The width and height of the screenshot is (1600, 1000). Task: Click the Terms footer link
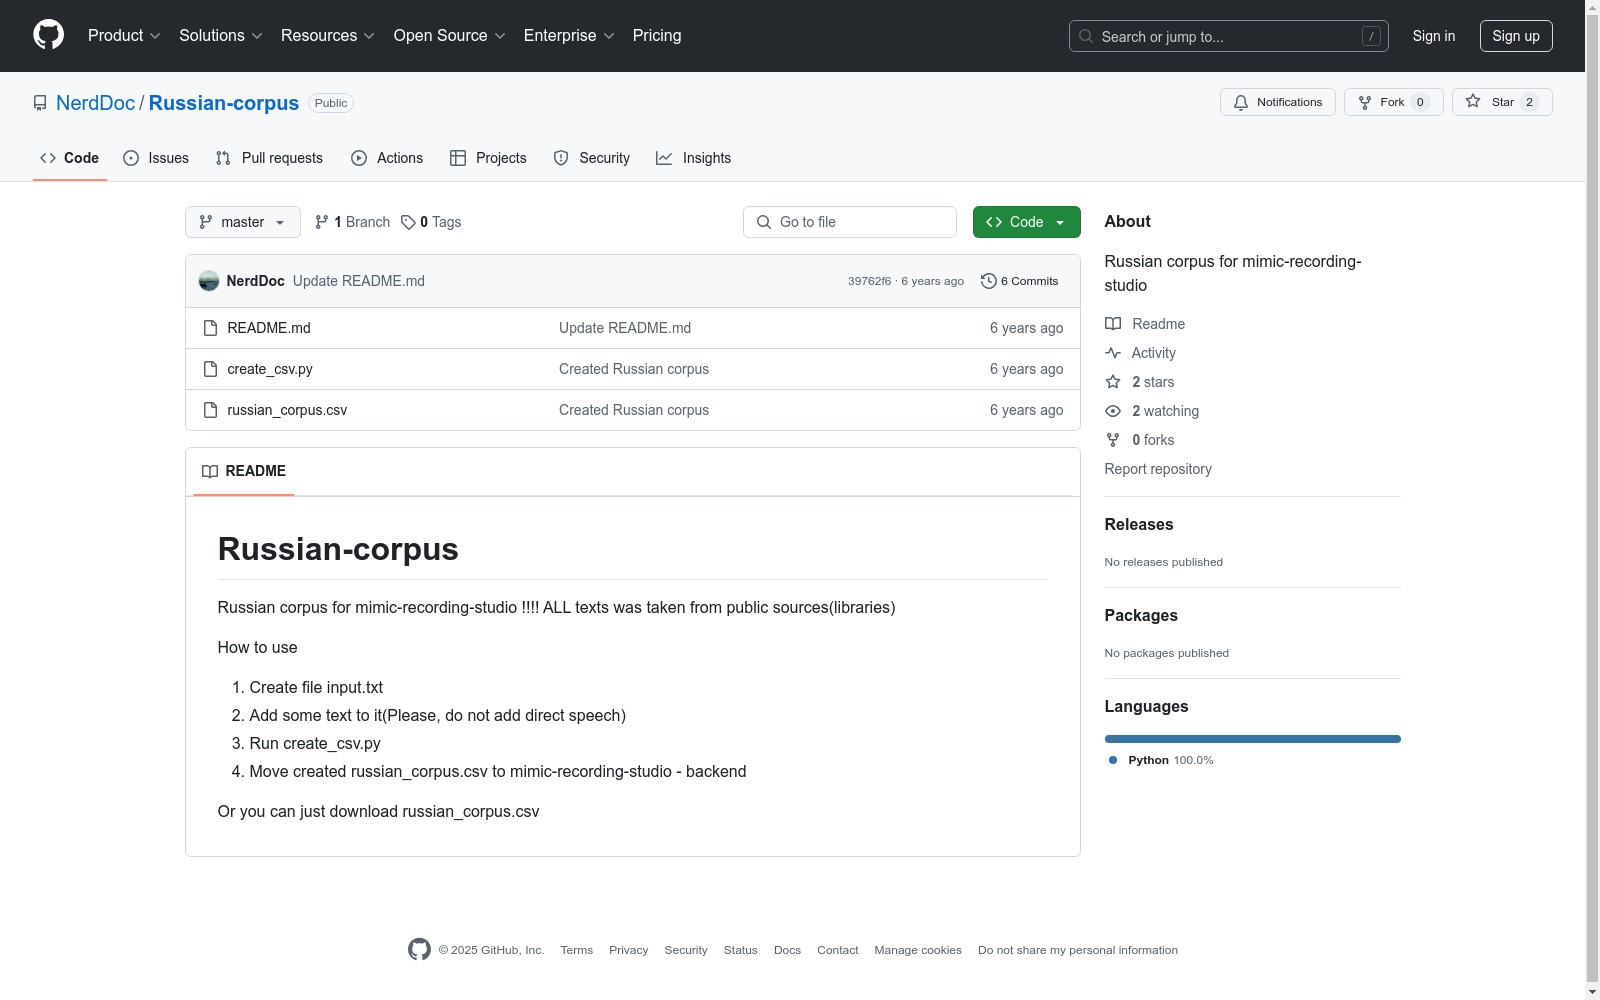pyautogui.click(x=577, y=950)
